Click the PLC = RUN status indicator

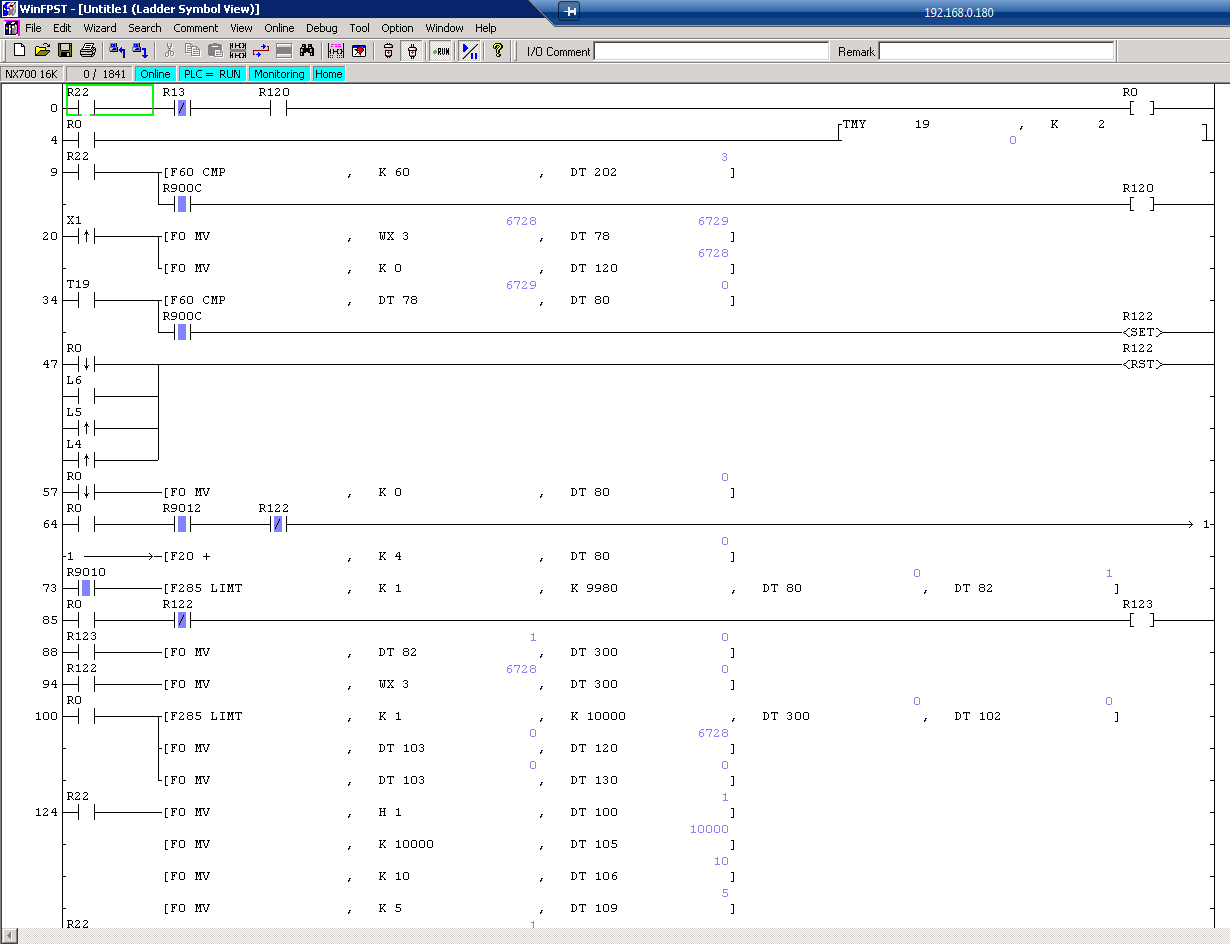[212, 74]
